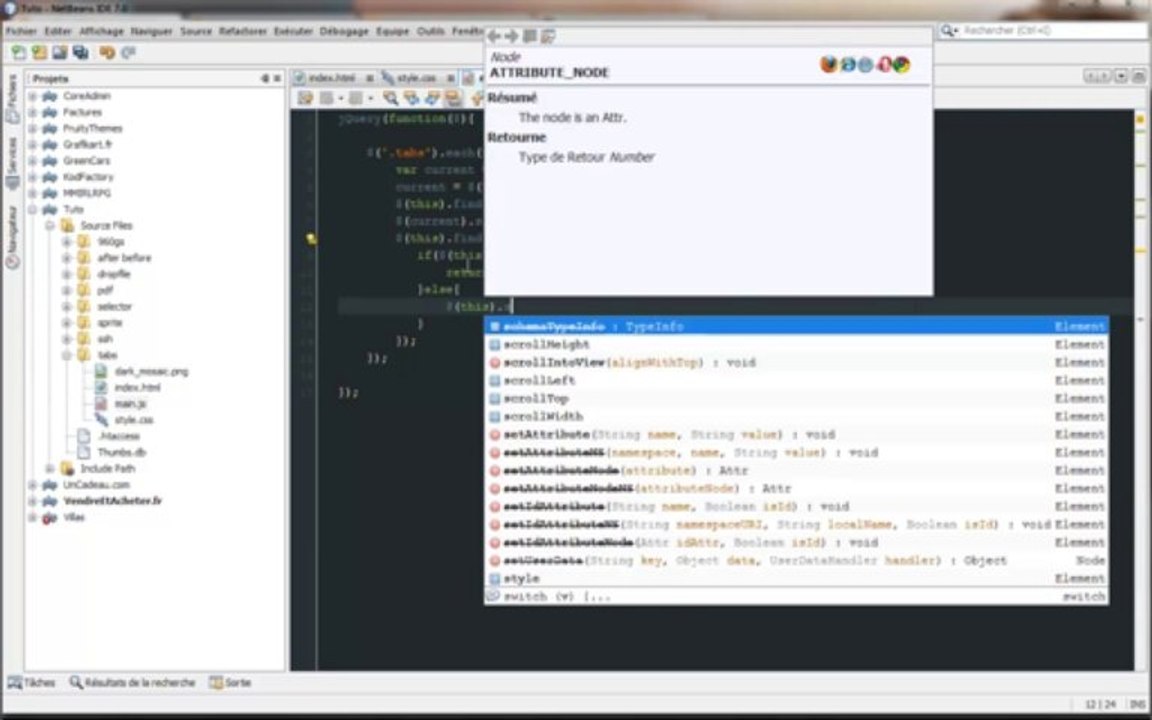Click the Firefox browser compatibility icon
Viewport: 1152px width, 720px height.
829,65
